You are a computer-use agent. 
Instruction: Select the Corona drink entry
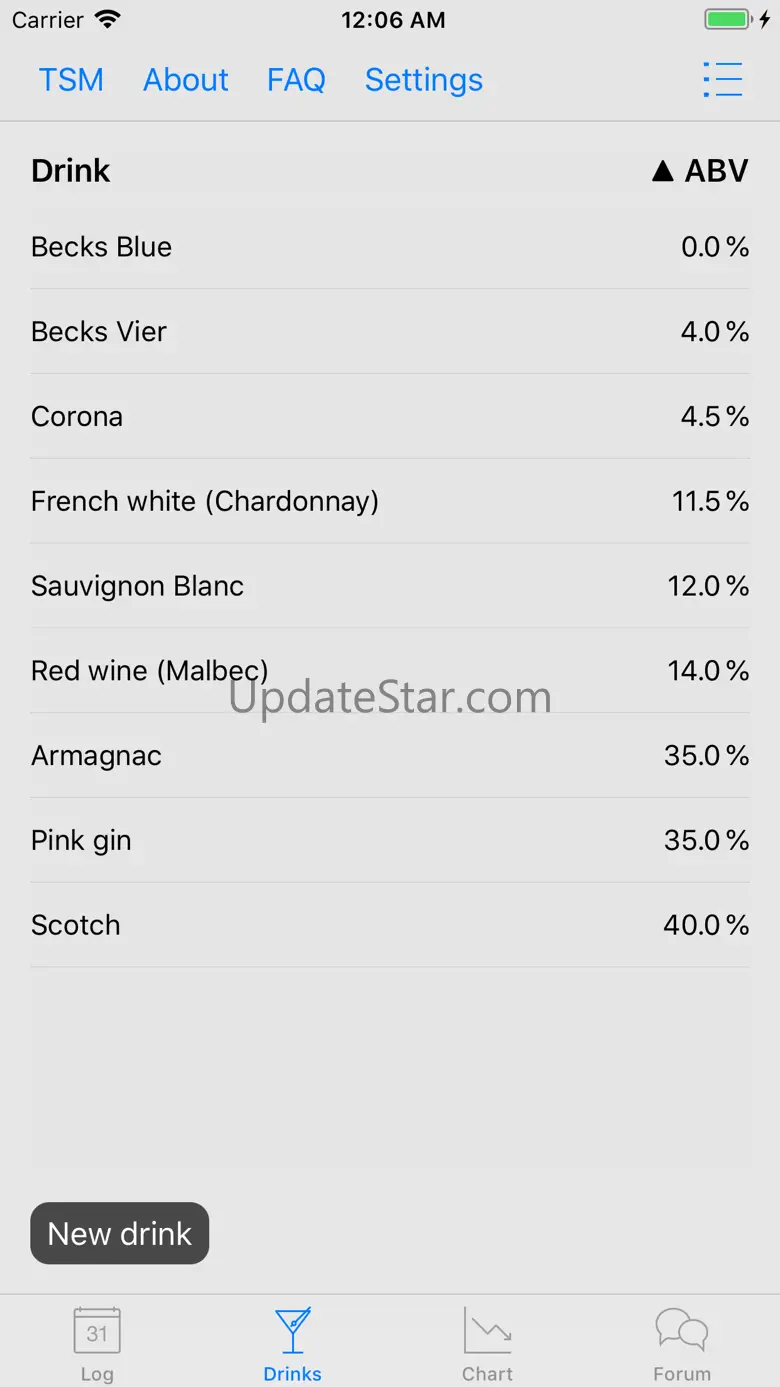(390, 416)
